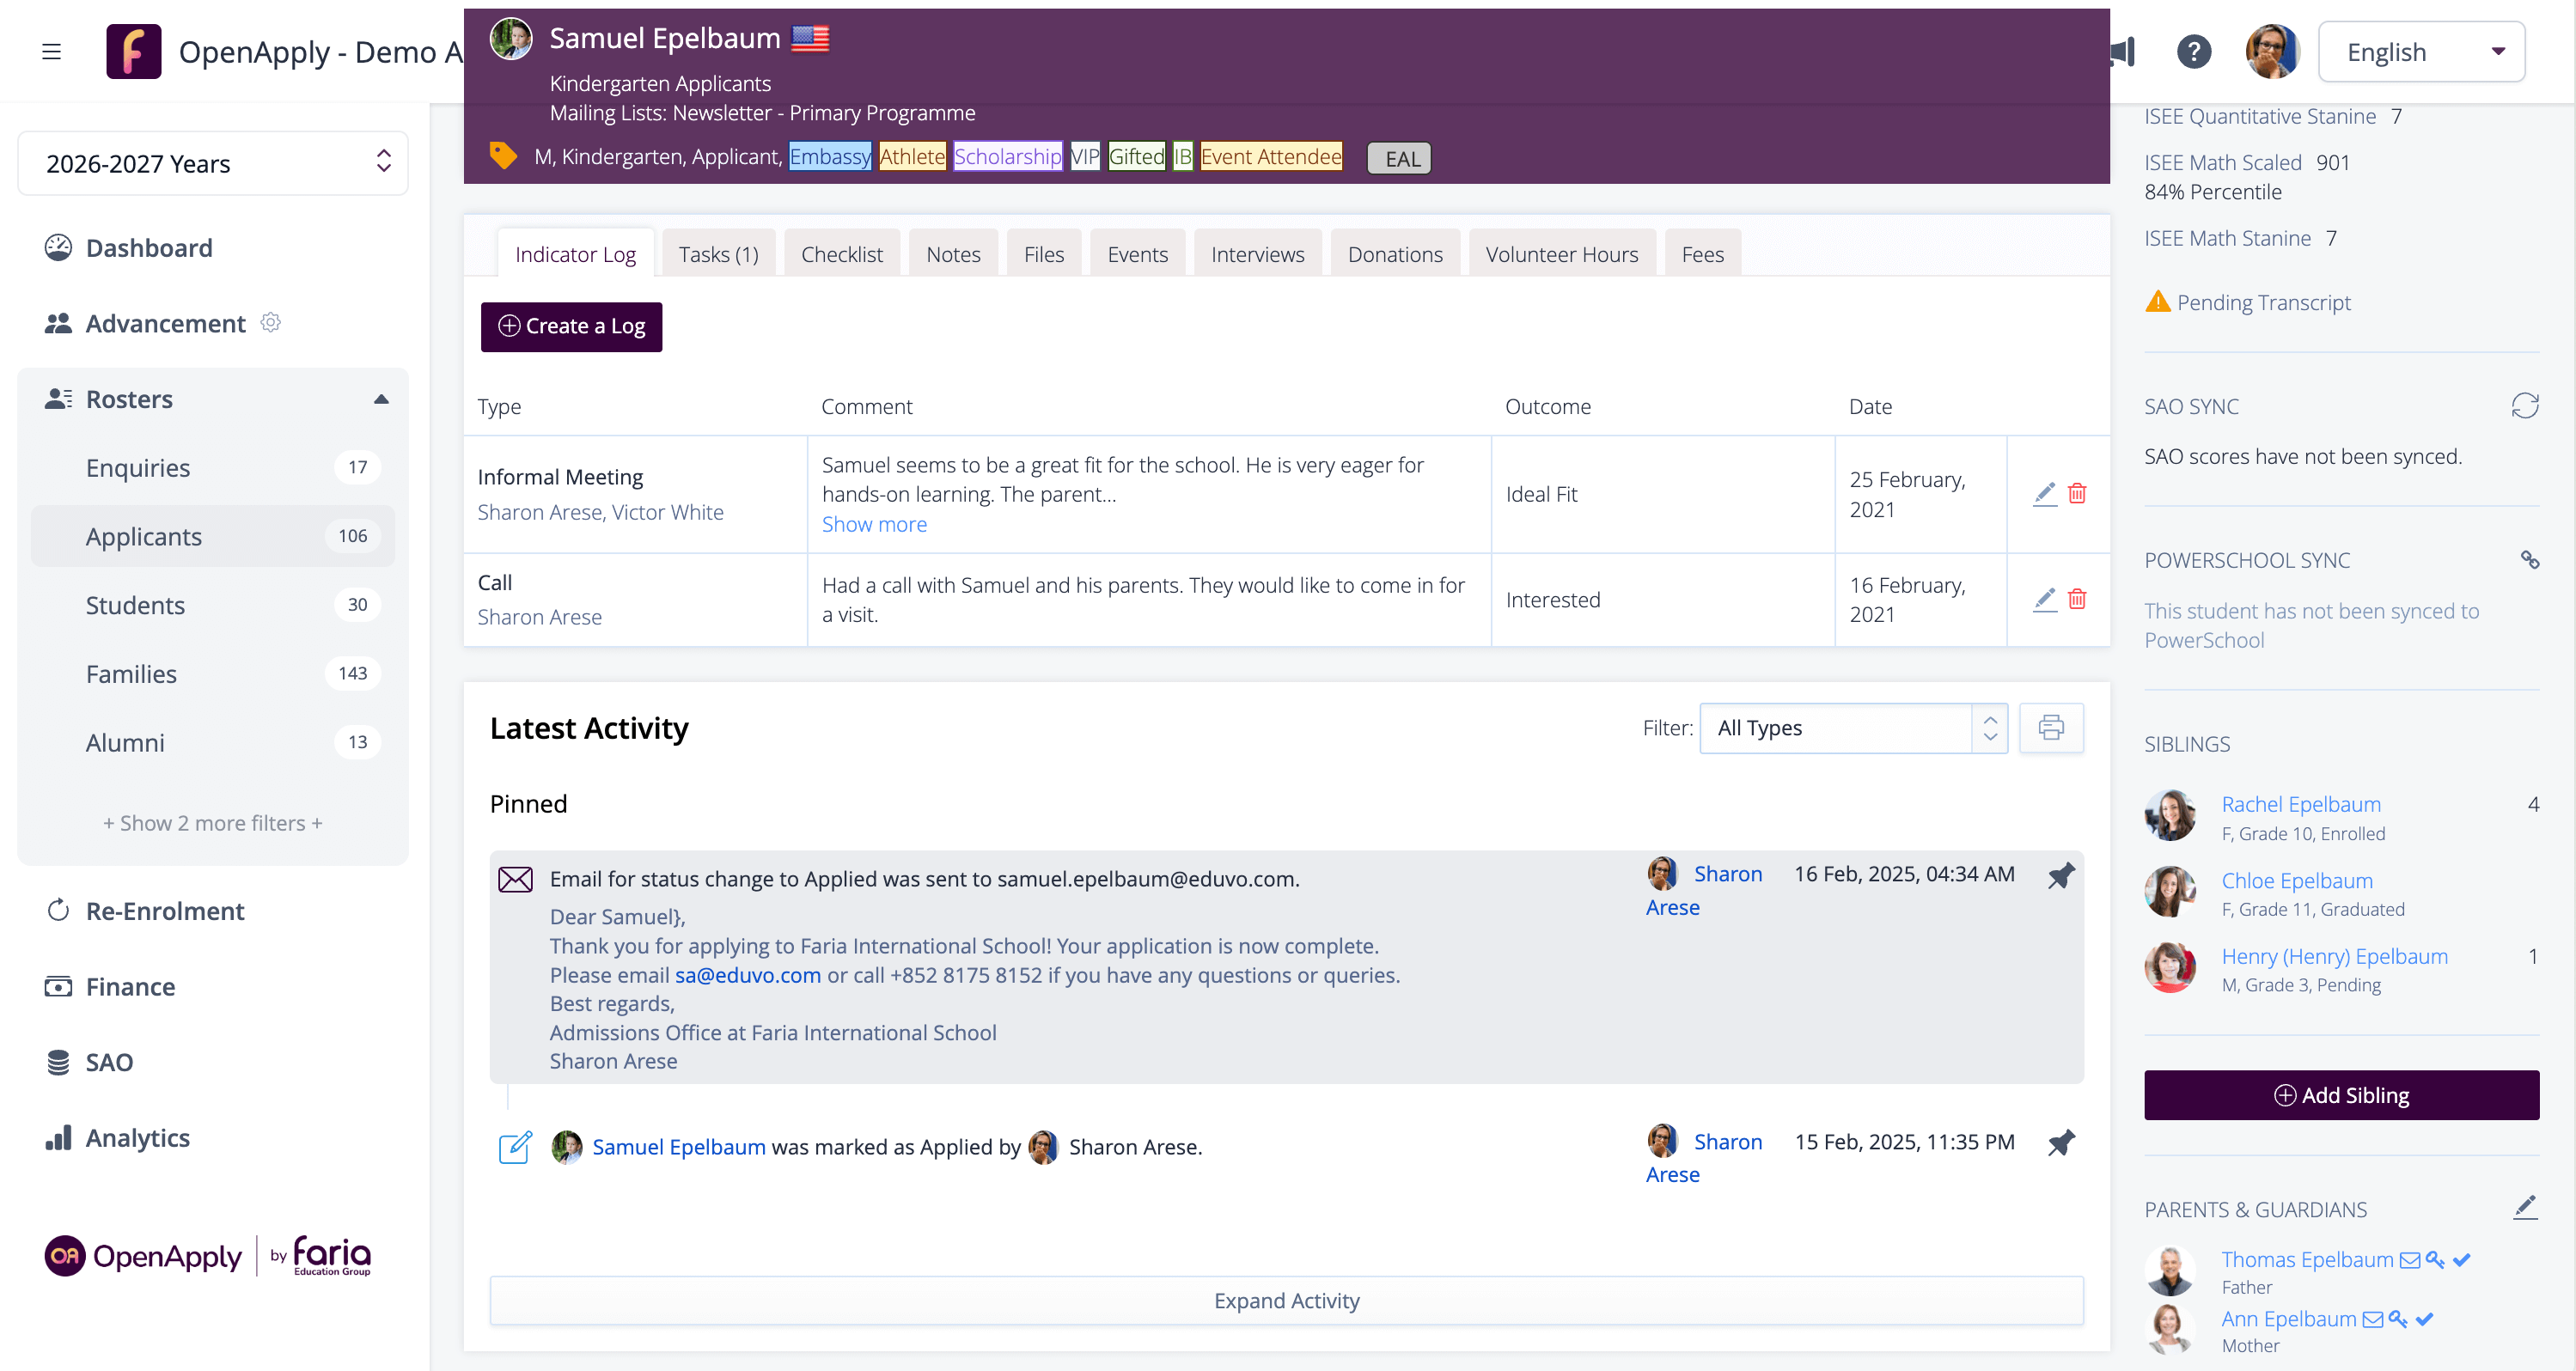This screenshot has width=2576, height=1371.
Task: Click the Advancement settings gear icon
Action: pyautogui.click(x=270, y=322)
